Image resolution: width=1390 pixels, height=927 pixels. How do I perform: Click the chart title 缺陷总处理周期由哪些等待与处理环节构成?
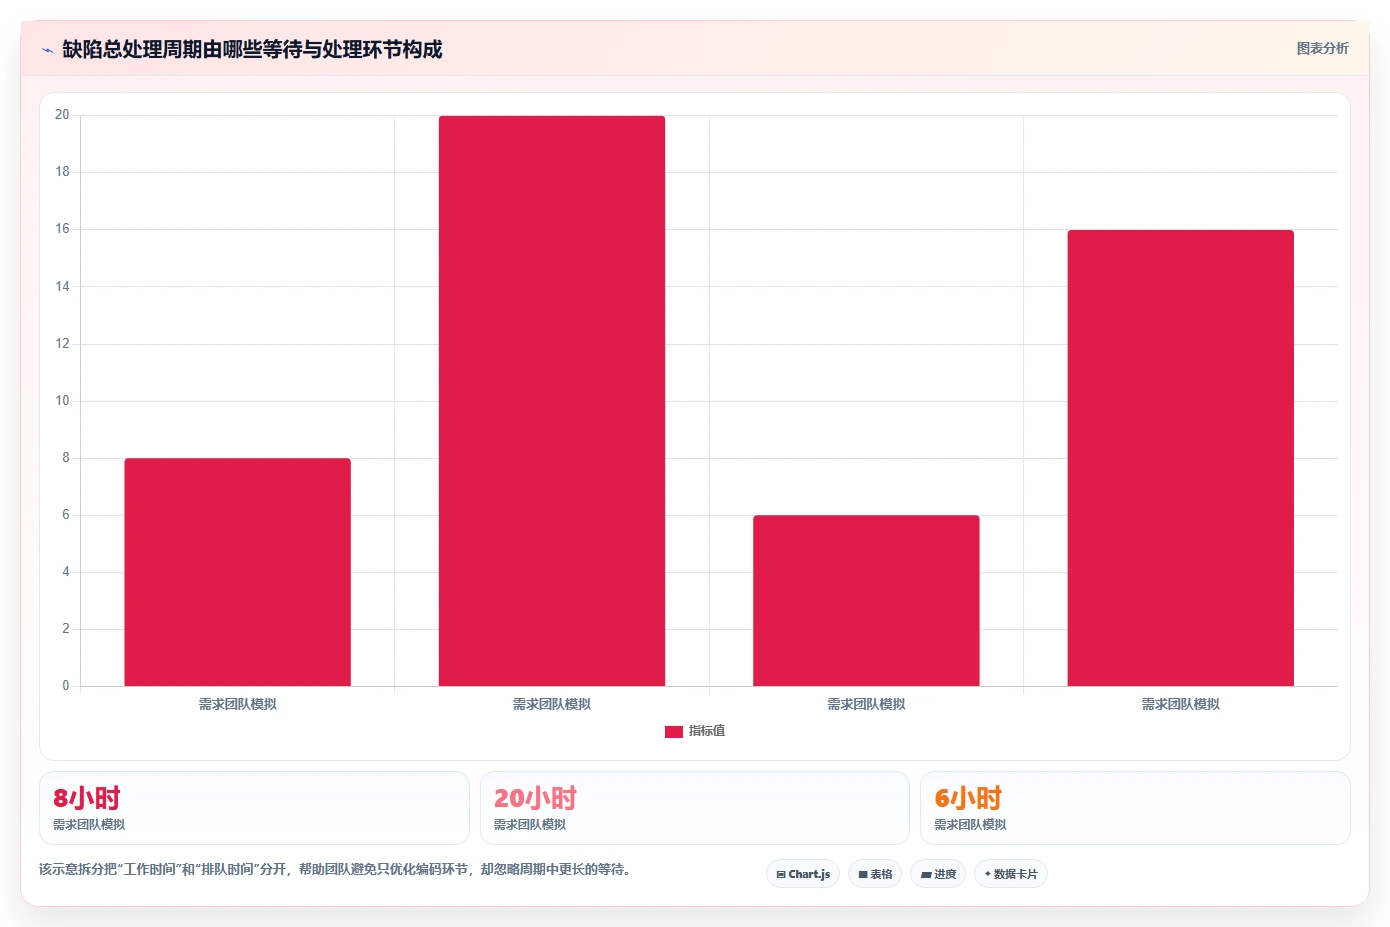(x=252, y=49)
